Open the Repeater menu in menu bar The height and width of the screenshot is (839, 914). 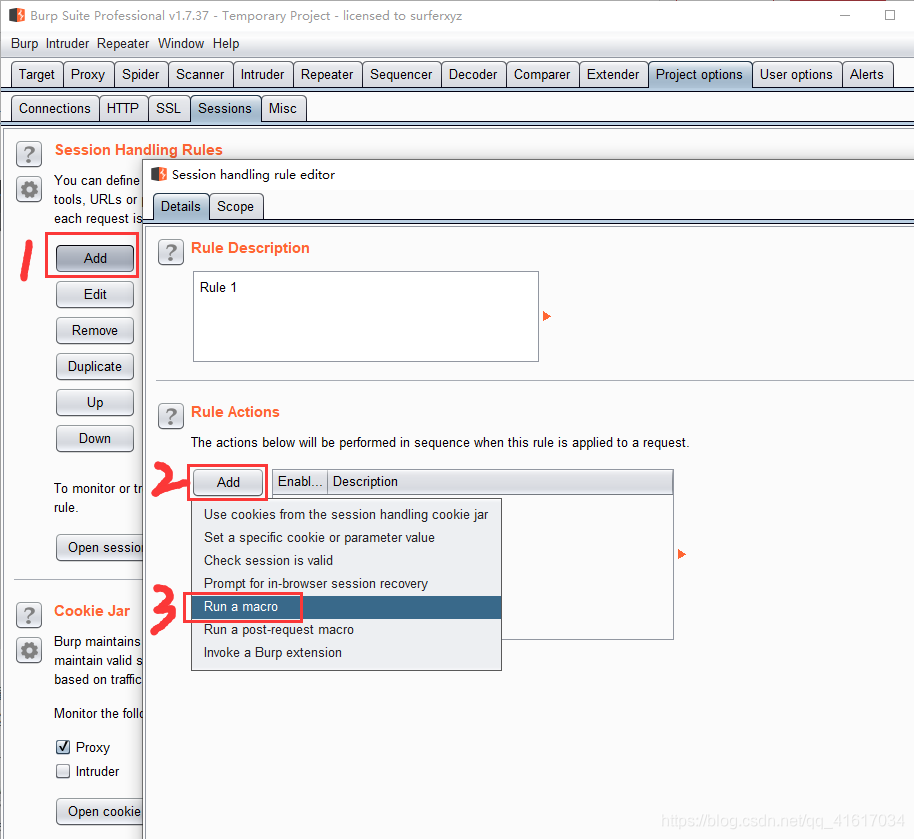click(123, 44)
